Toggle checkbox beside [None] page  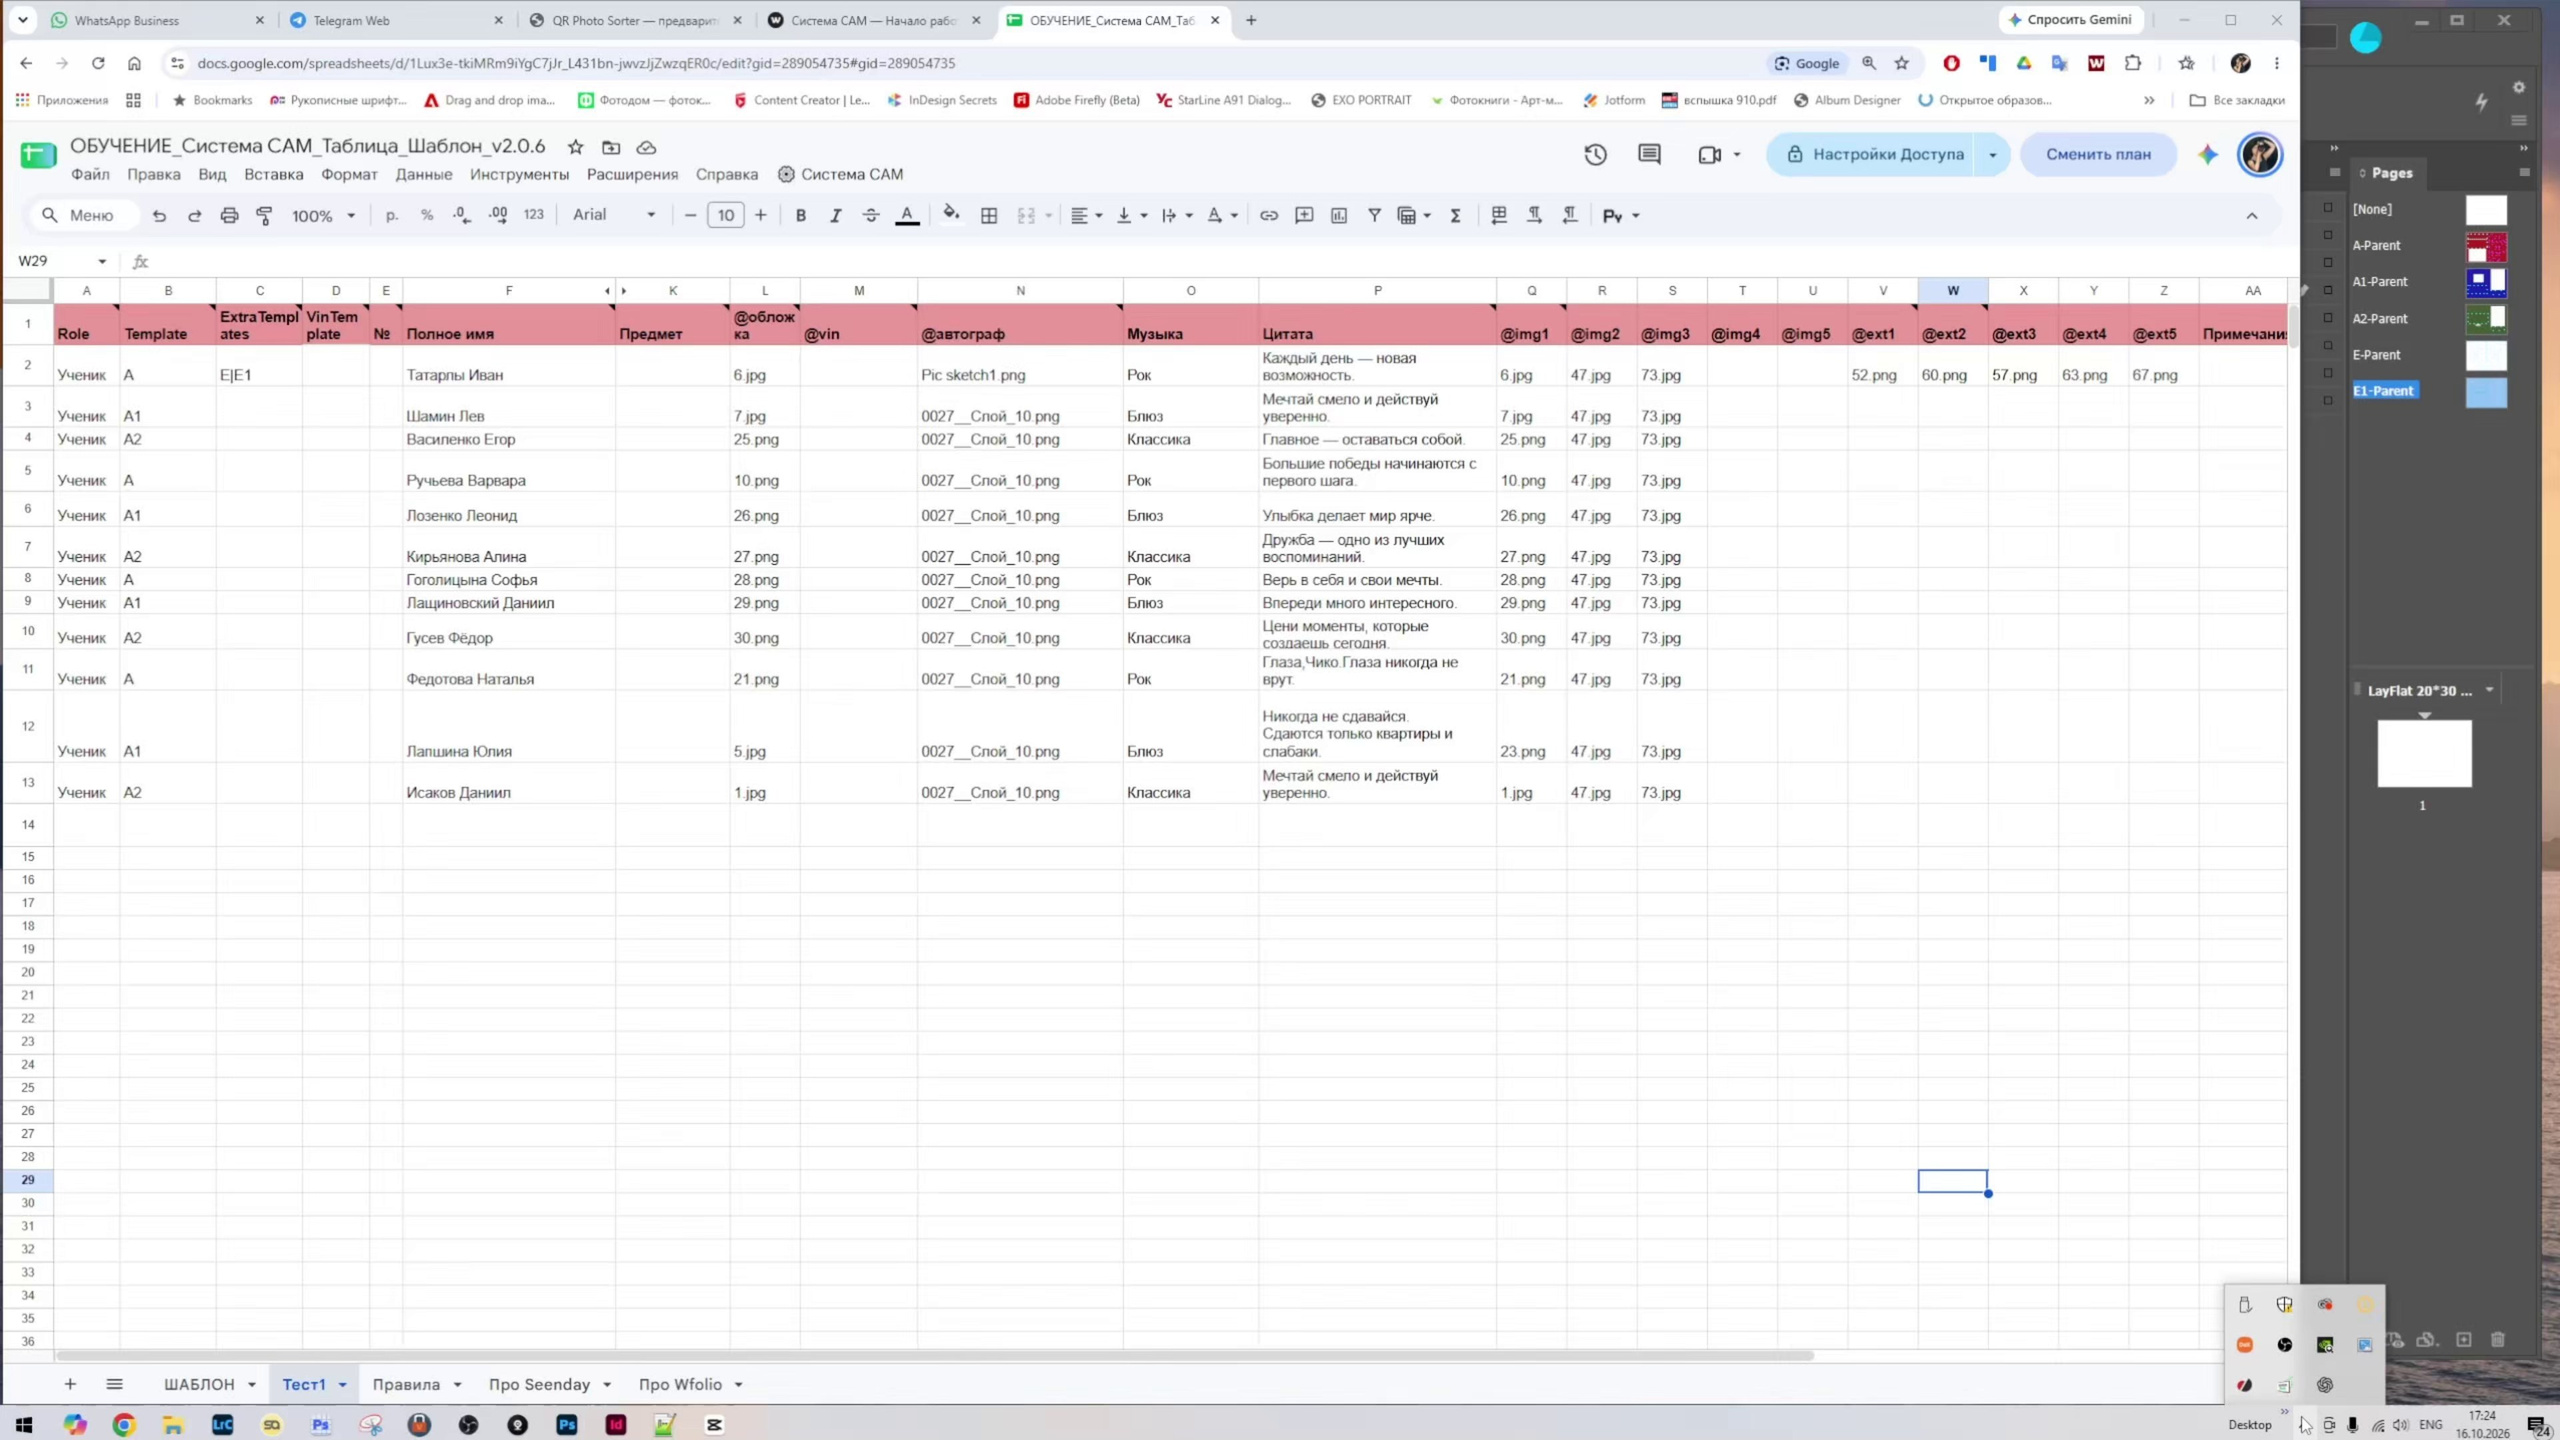[x=2328, y=209]
